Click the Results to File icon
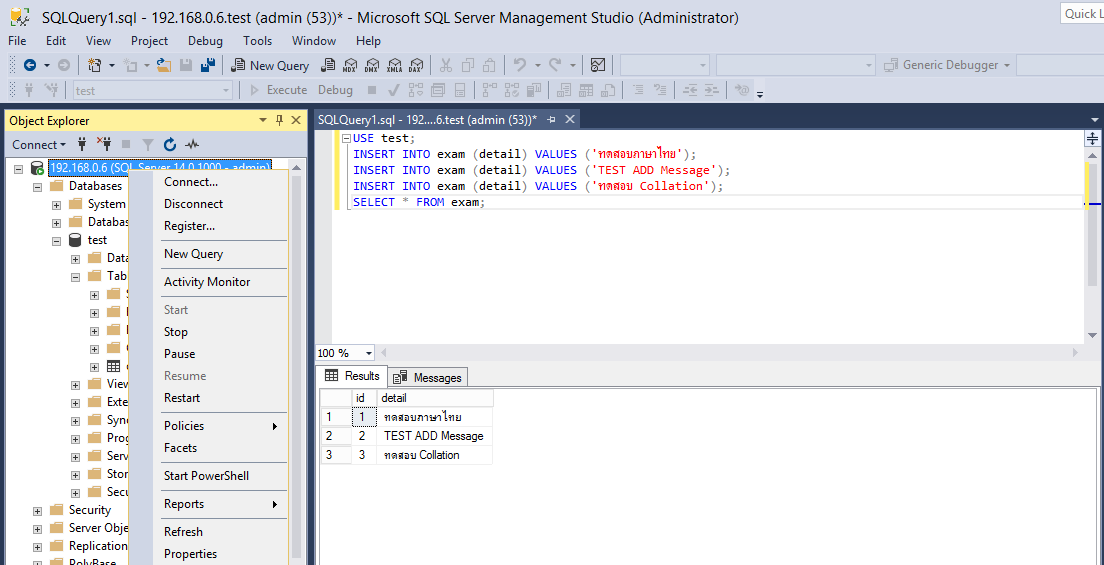This screenshot has height=565, width=1104. [x=608, y=90]
